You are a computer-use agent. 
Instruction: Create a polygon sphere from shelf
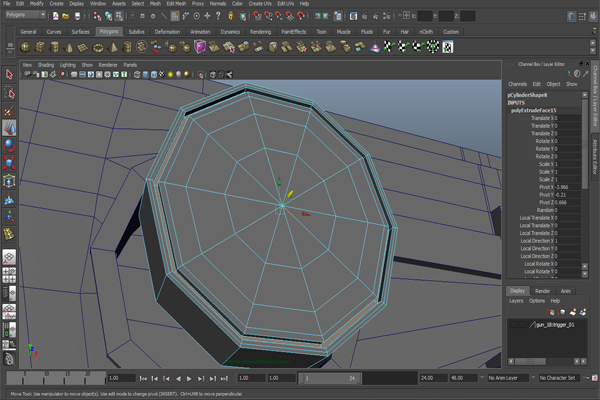25,47
